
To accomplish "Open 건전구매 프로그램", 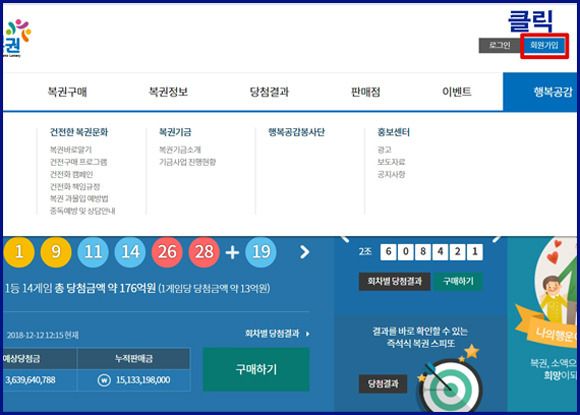I will point(78,162).
